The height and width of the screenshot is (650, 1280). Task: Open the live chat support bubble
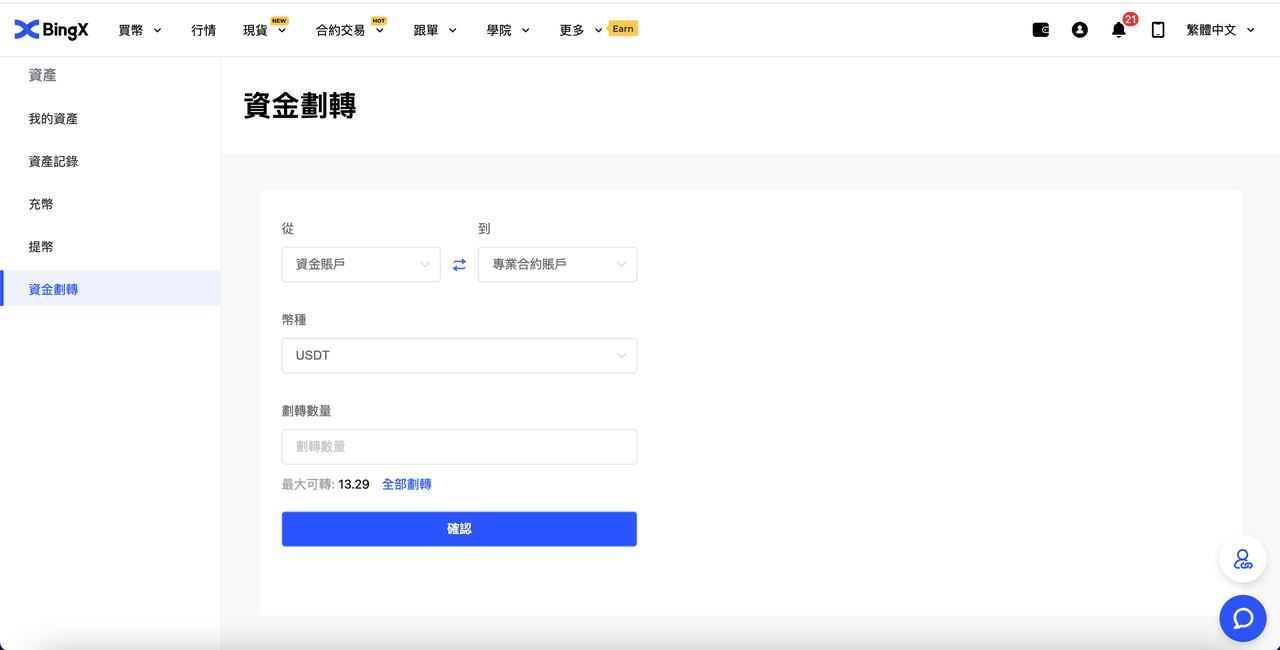tap(1243, 618)
